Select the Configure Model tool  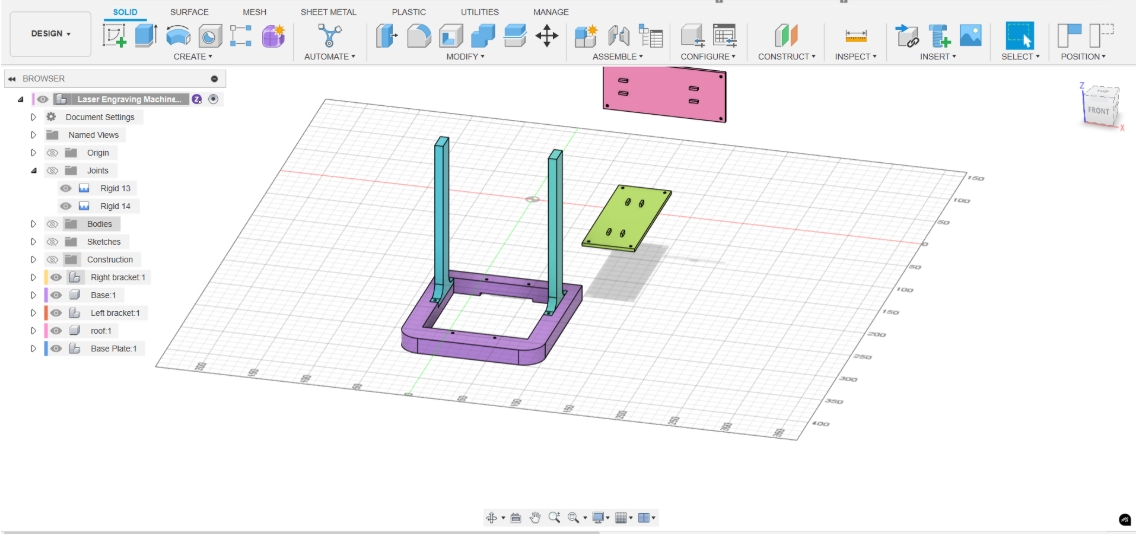693,36
